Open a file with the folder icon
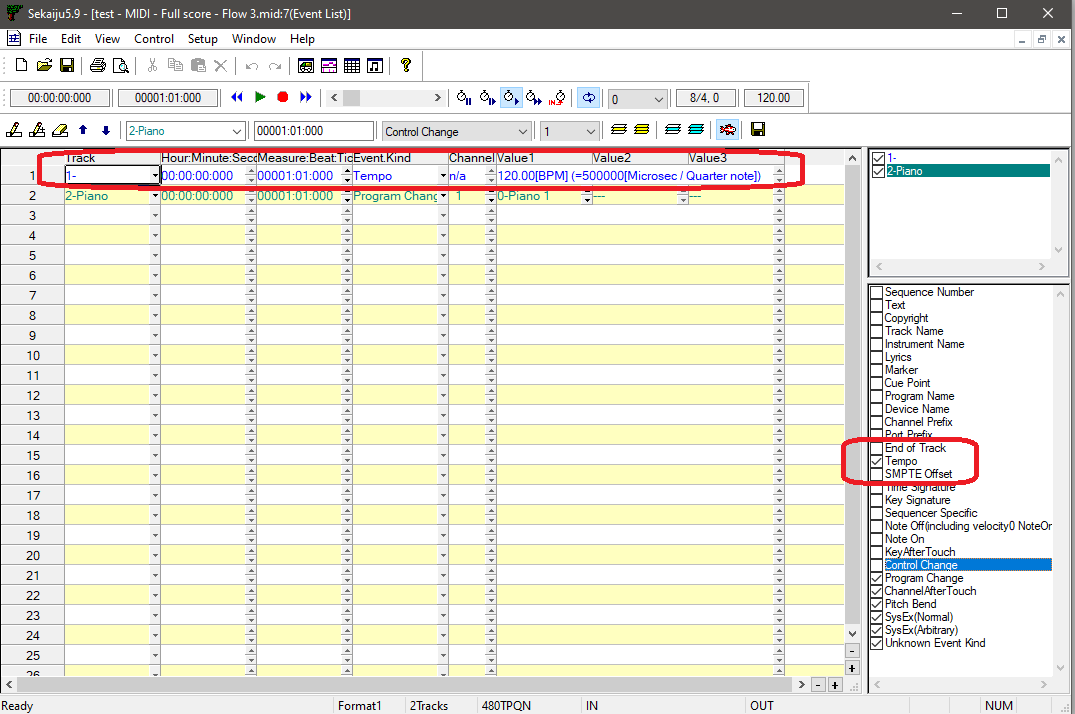Screen dimensions: 1075x714 click(x=44, y=65)
